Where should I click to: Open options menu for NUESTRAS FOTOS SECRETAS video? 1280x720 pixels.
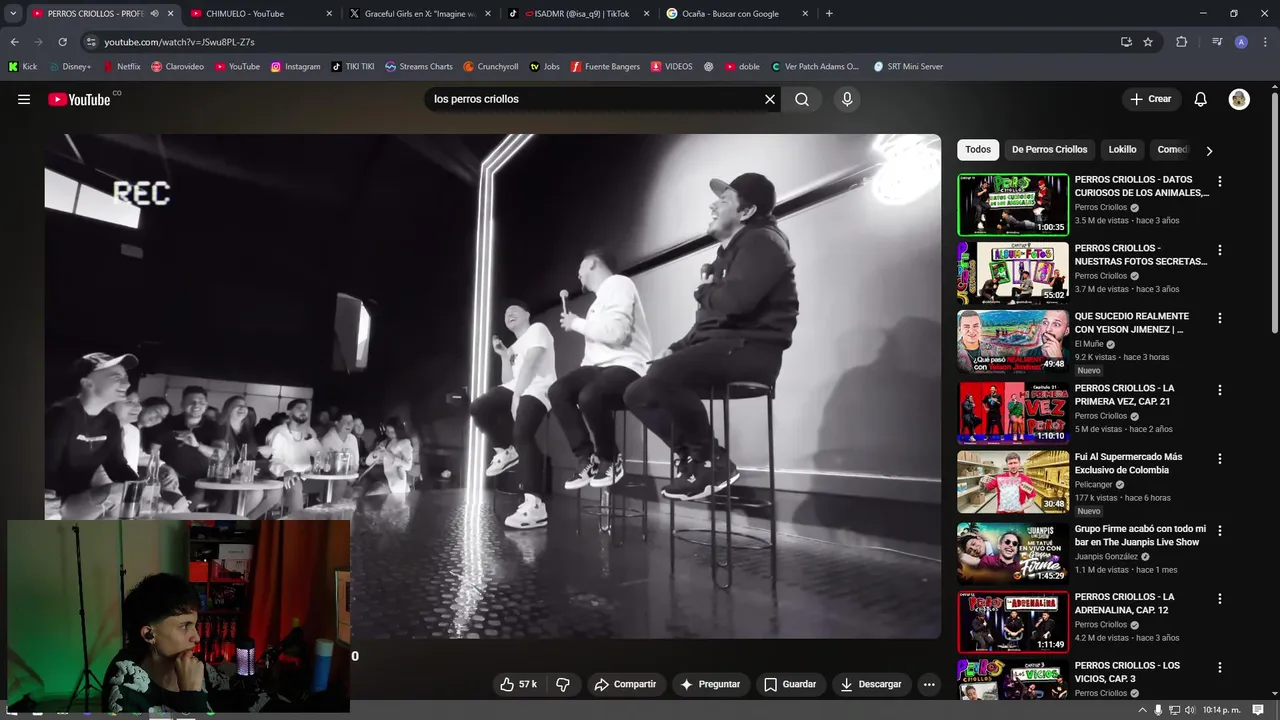coord(1219,250)
